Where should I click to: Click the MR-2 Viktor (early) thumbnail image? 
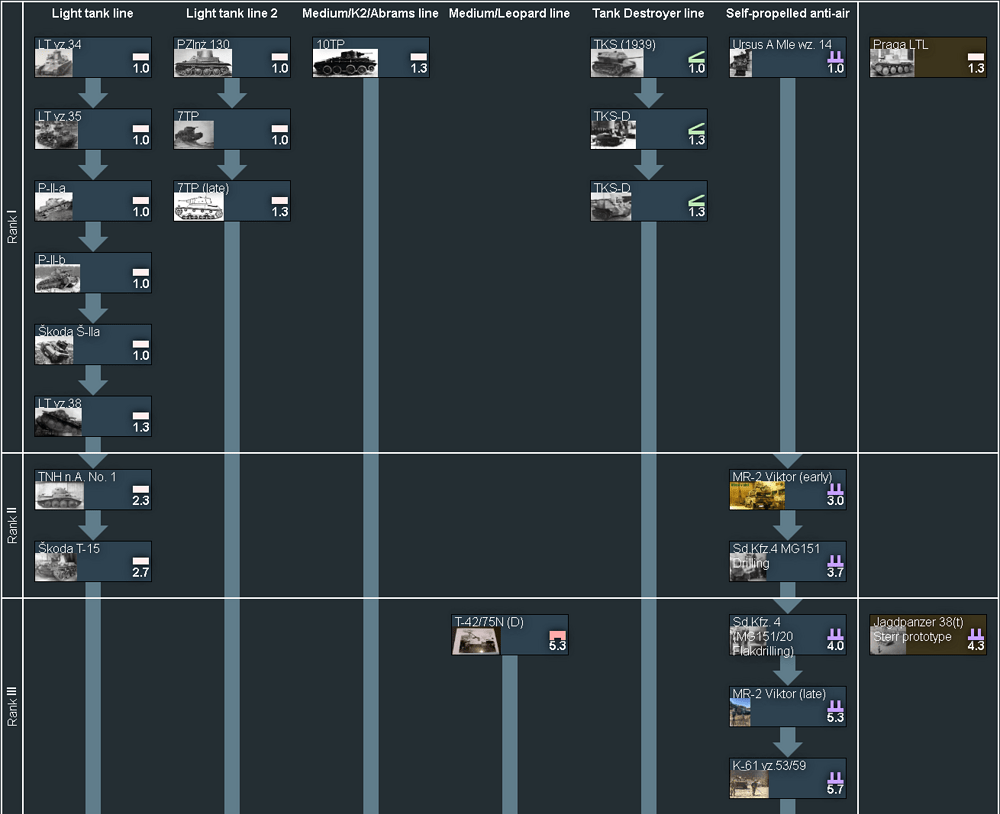(x=756, y=496)
